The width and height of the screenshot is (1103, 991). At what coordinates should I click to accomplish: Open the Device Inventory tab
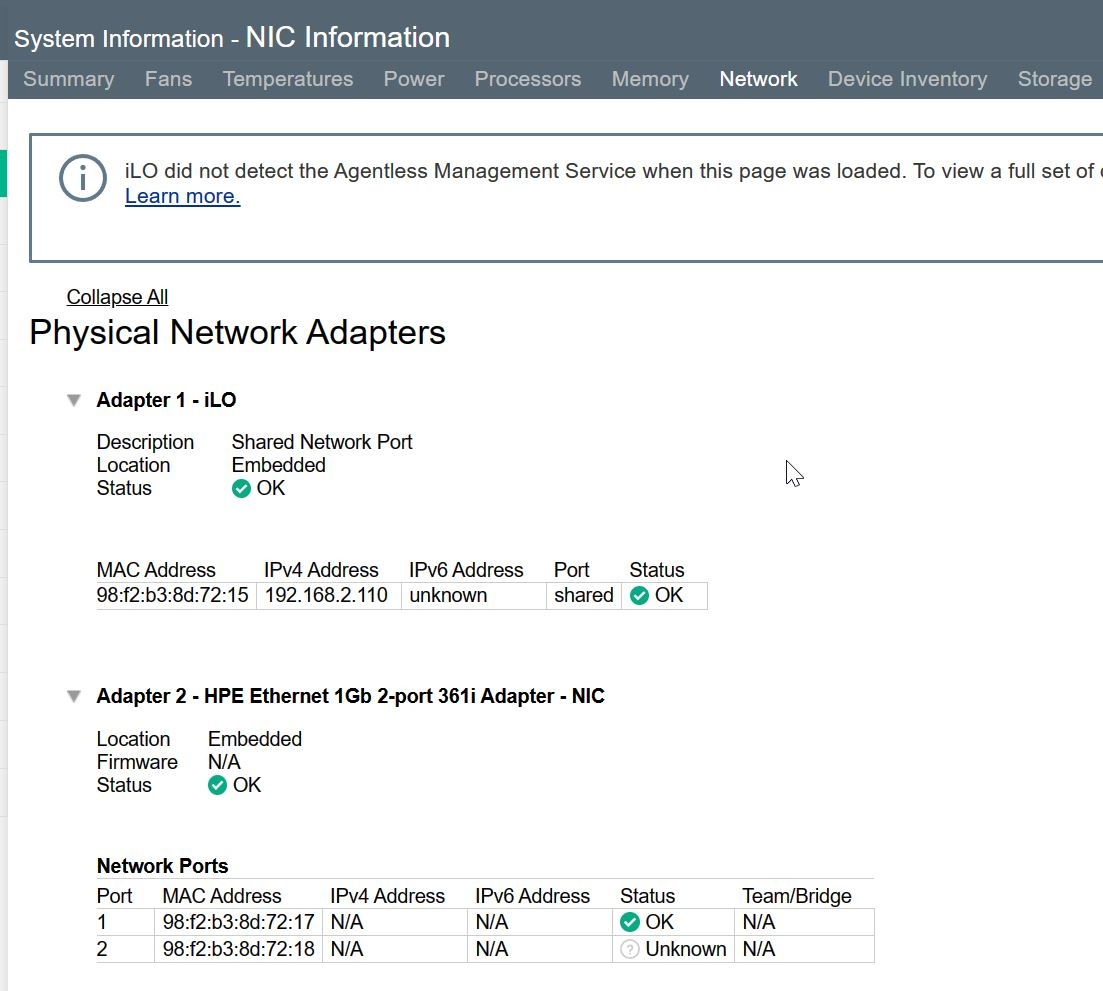(x=907, y=79)
